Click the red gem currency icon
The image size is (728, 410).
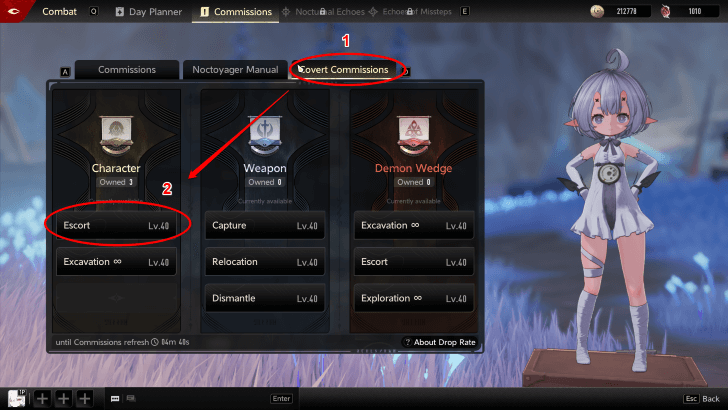[x=666, y=11]
